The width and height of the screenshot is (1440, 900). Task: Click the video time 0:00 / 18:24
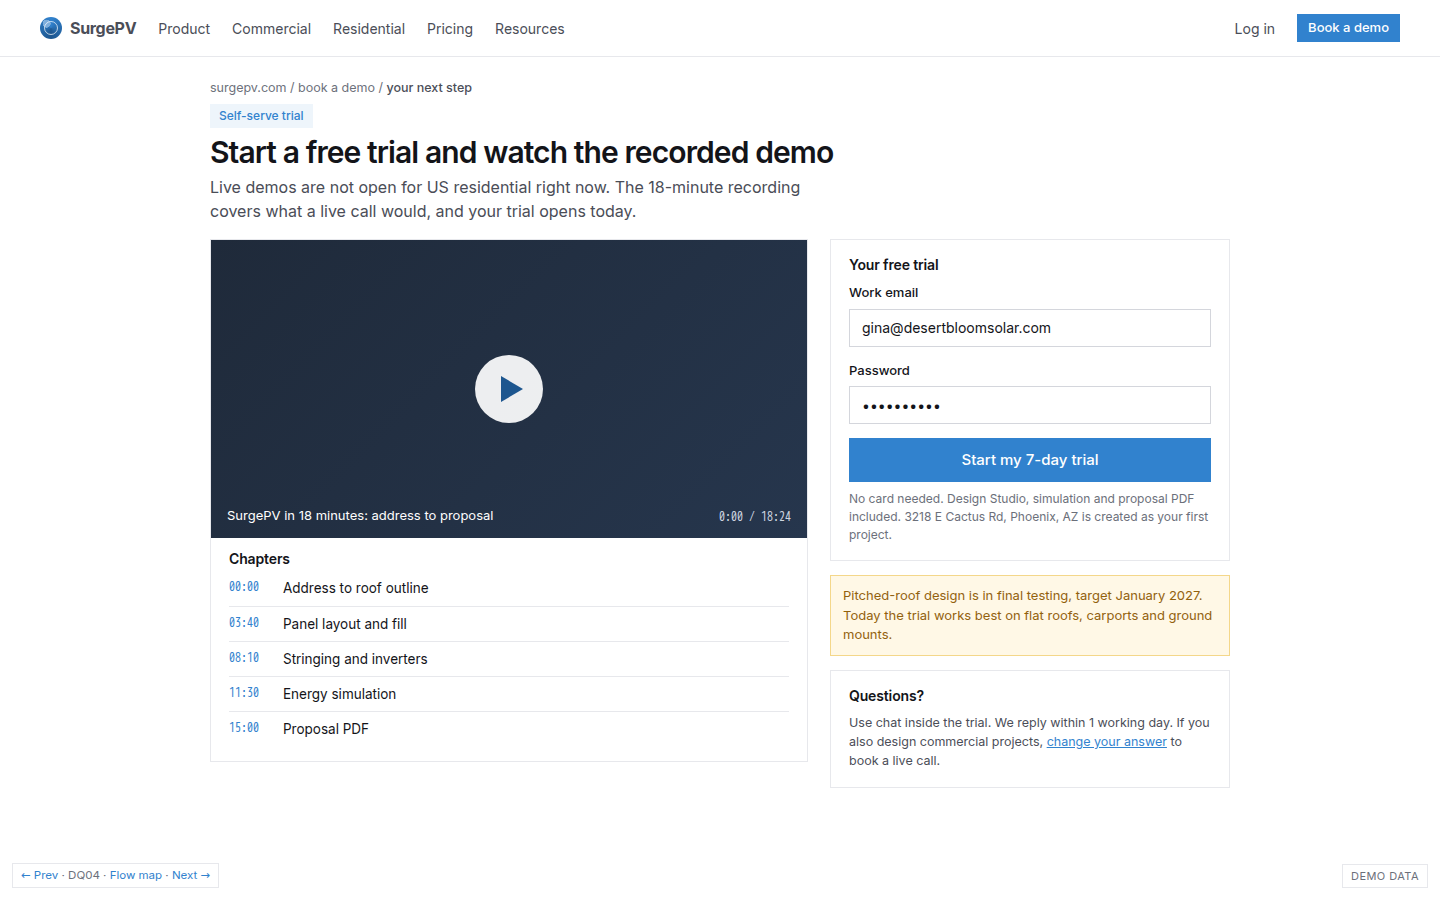755,517
